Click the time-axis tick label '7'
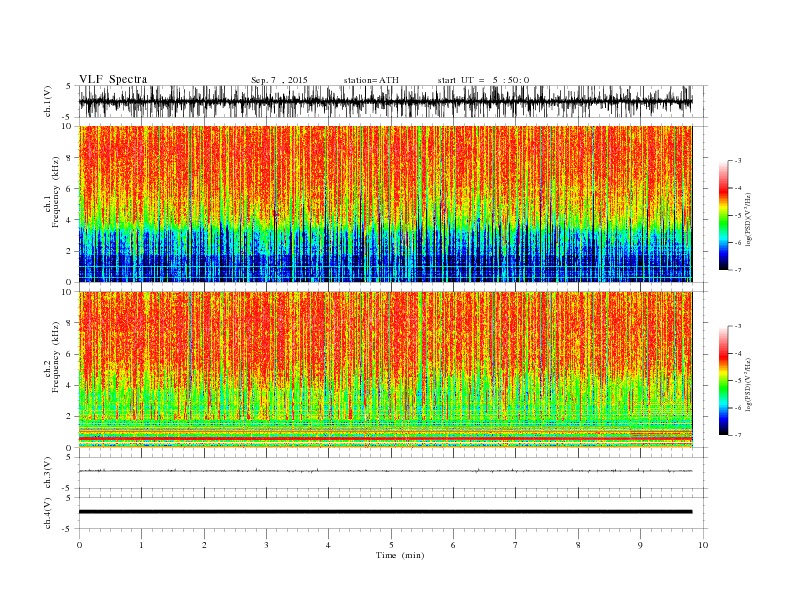Screen dimensions: 792x612 coord(516,545)
